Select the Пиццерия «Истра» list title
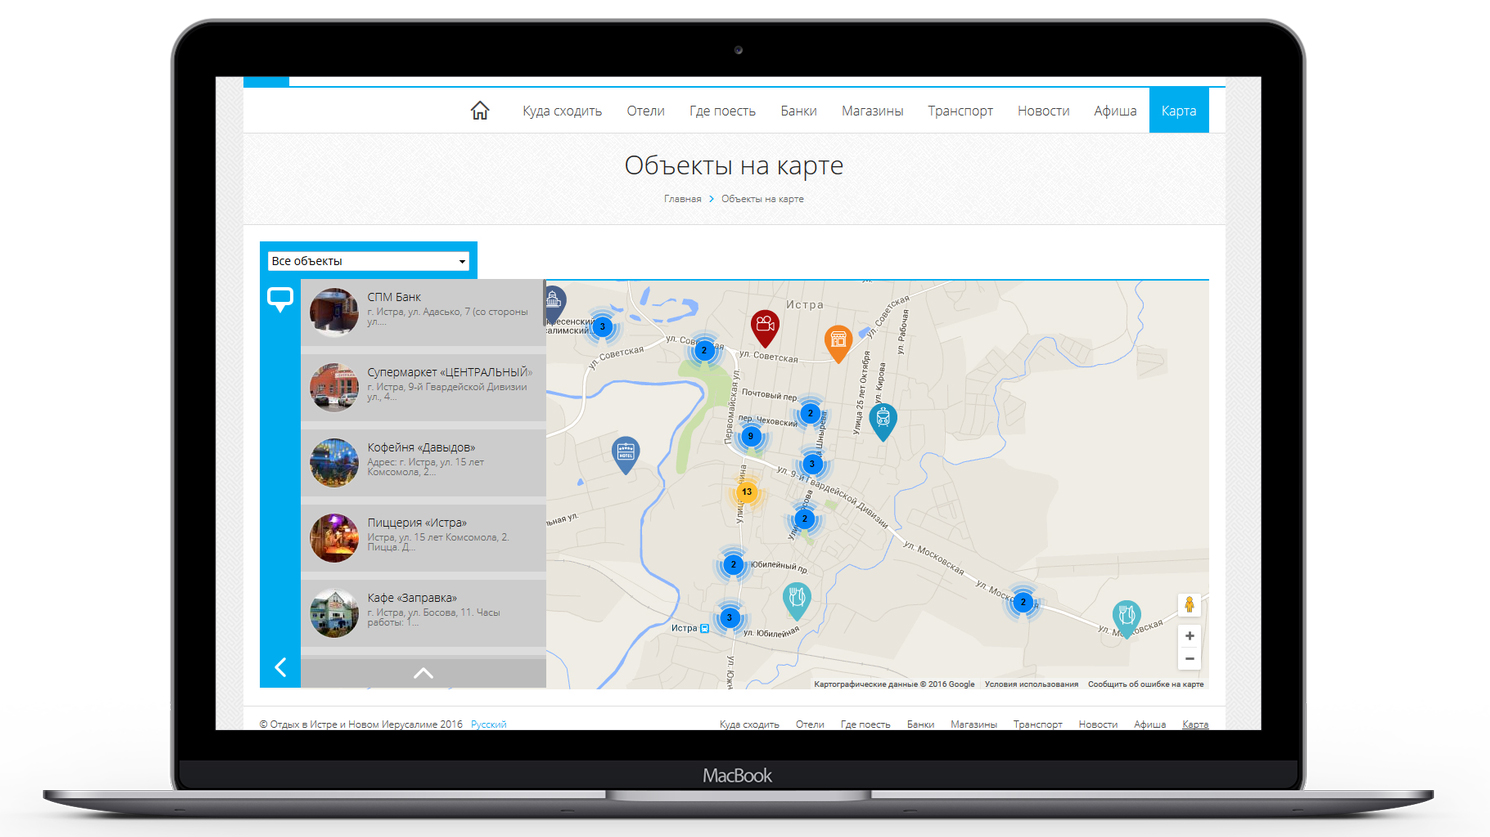The width and height of the screenshot is (1490, 837). click(417, 523)
